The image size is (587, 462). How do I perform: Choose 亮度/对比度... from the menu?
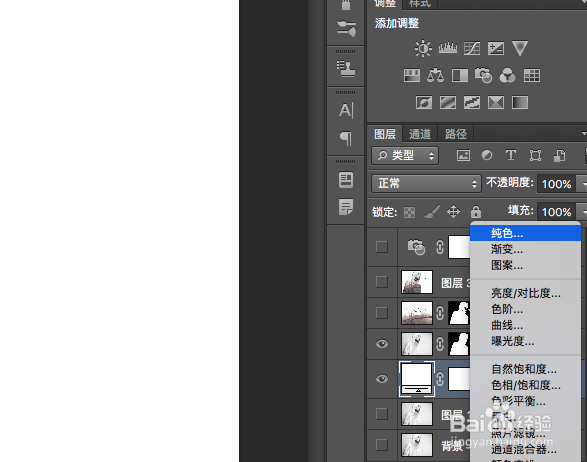point(526,293)
